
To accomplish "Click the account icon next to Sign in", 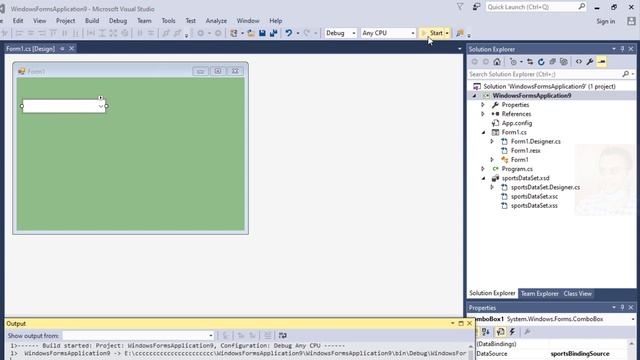I will [631, 21].
